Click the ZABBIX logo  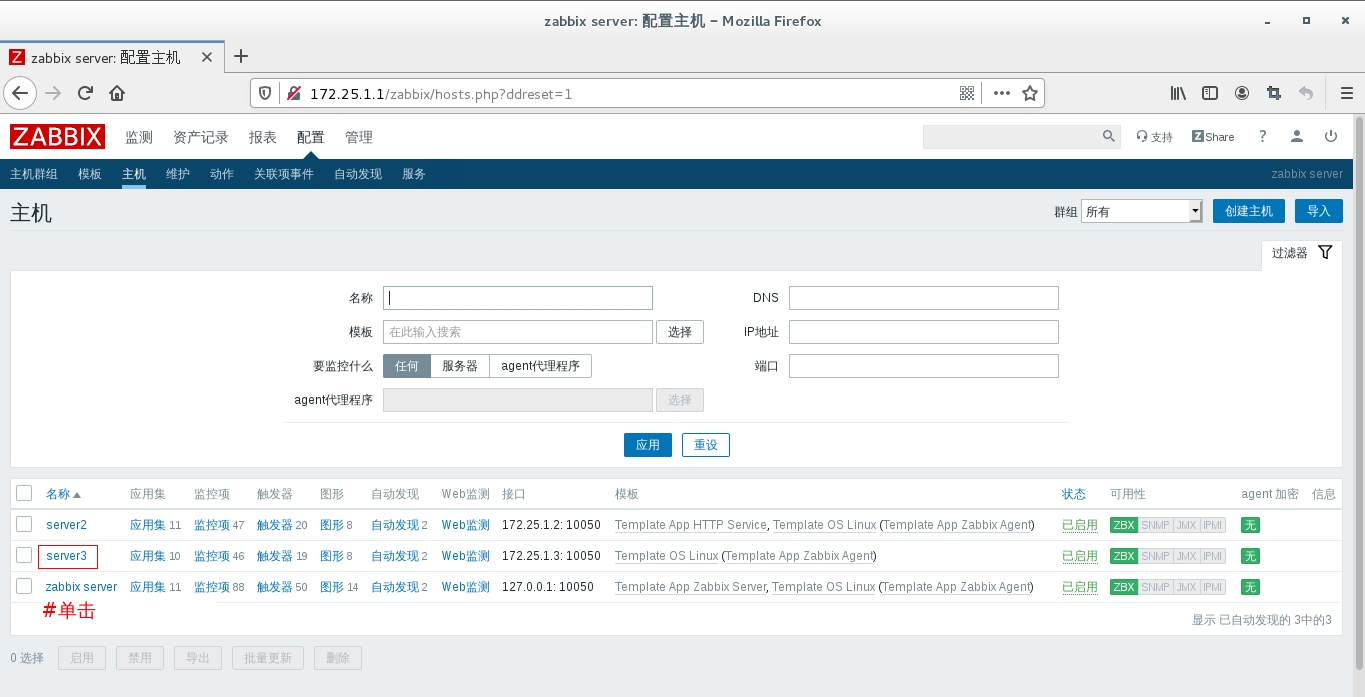(x=58, y=137)
